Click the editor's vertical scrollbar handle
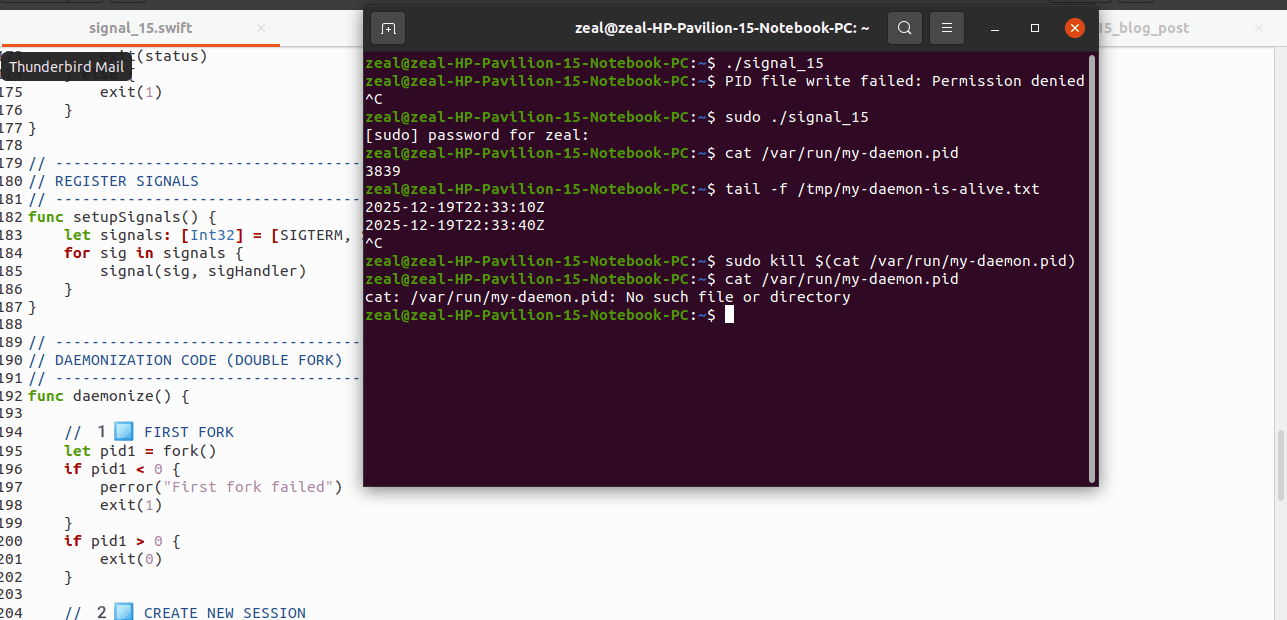1287x620 pixels. click(1280, 465)
